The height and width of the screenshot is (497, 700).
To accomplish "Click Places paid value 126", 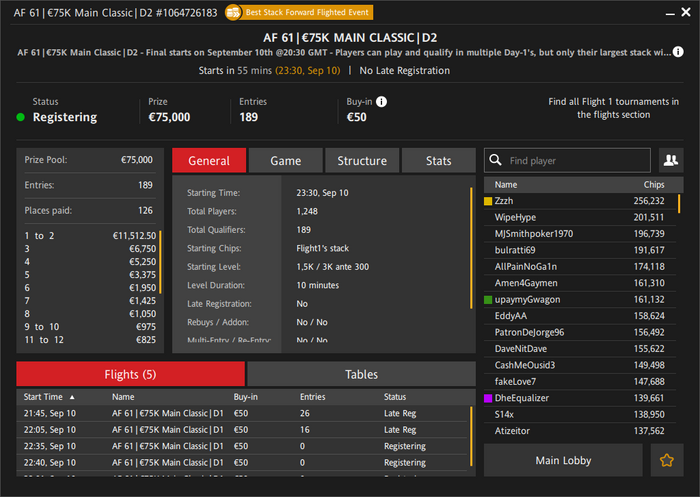I will 145,210.
